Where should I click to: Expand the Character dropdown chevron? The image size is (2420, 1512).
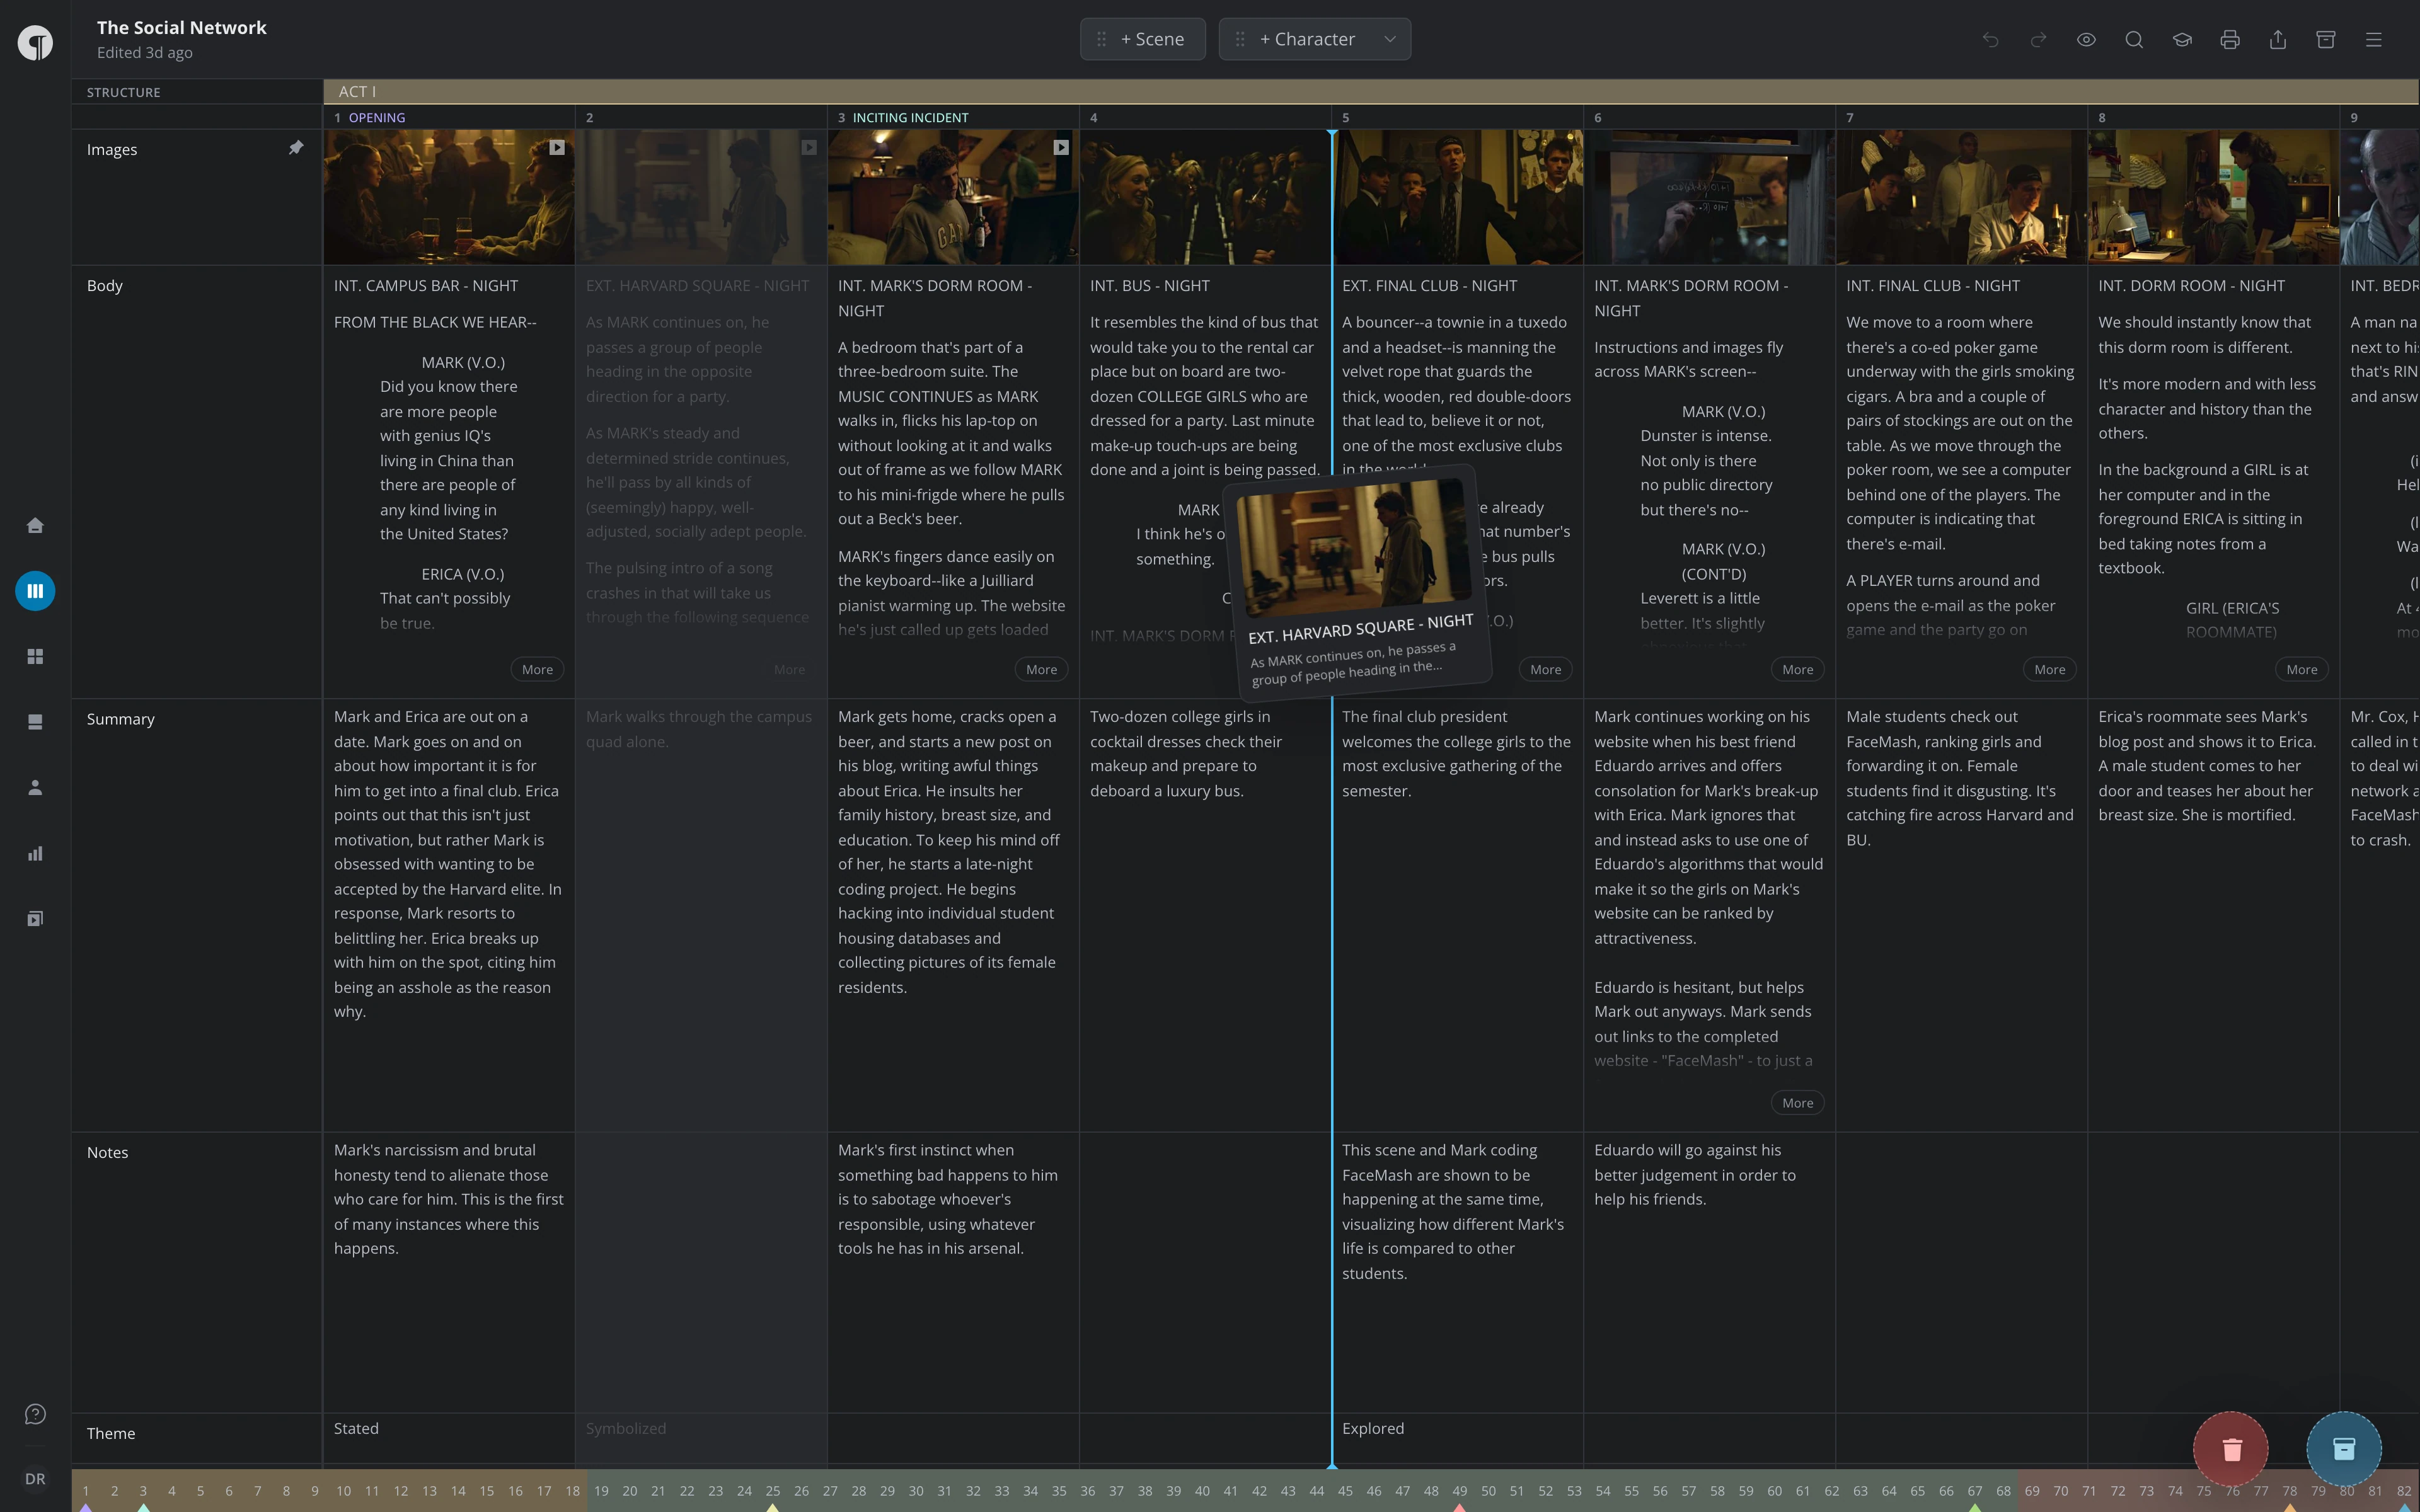(1390, 39)
